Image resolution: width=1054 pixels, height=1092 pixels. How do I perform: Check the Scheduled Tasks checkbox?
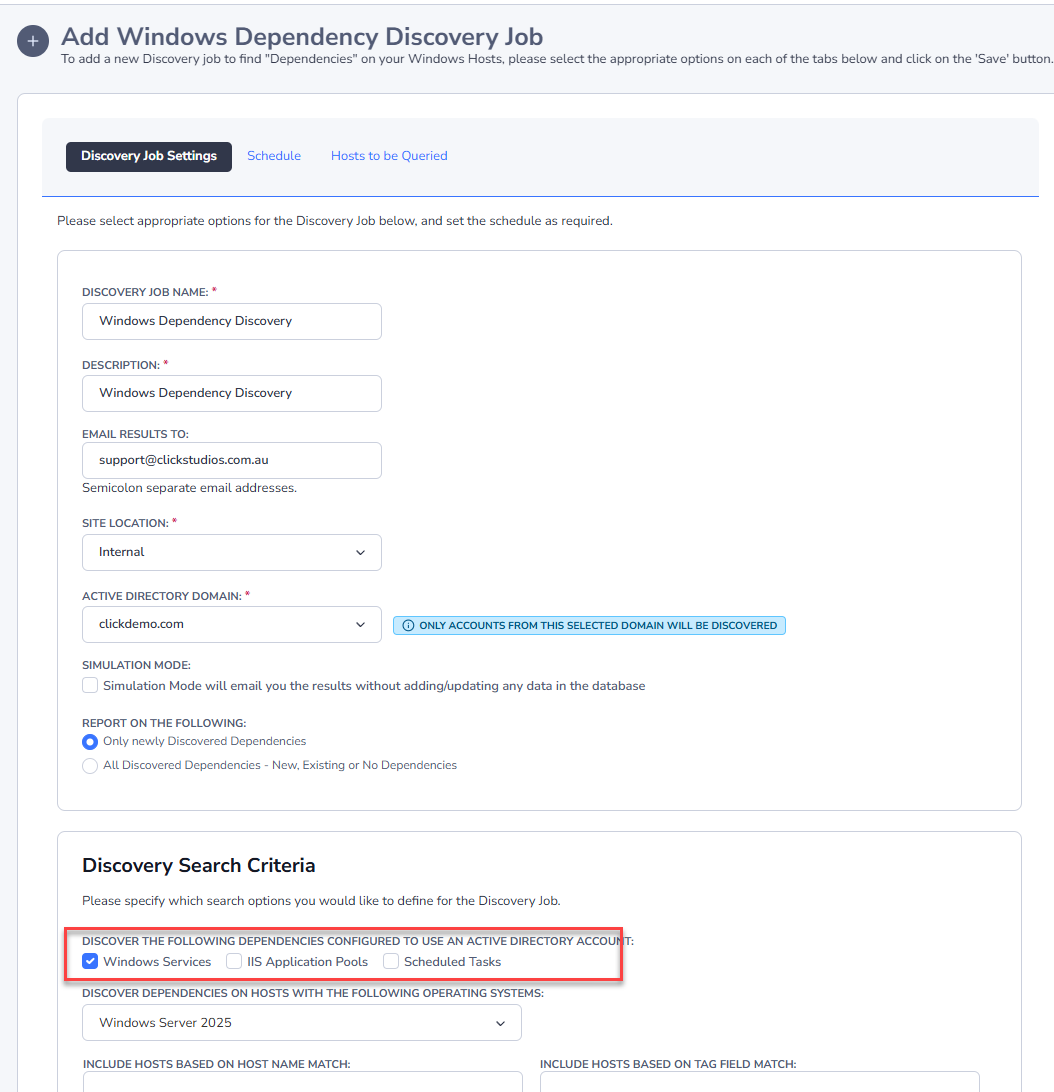tap(391, 962)
